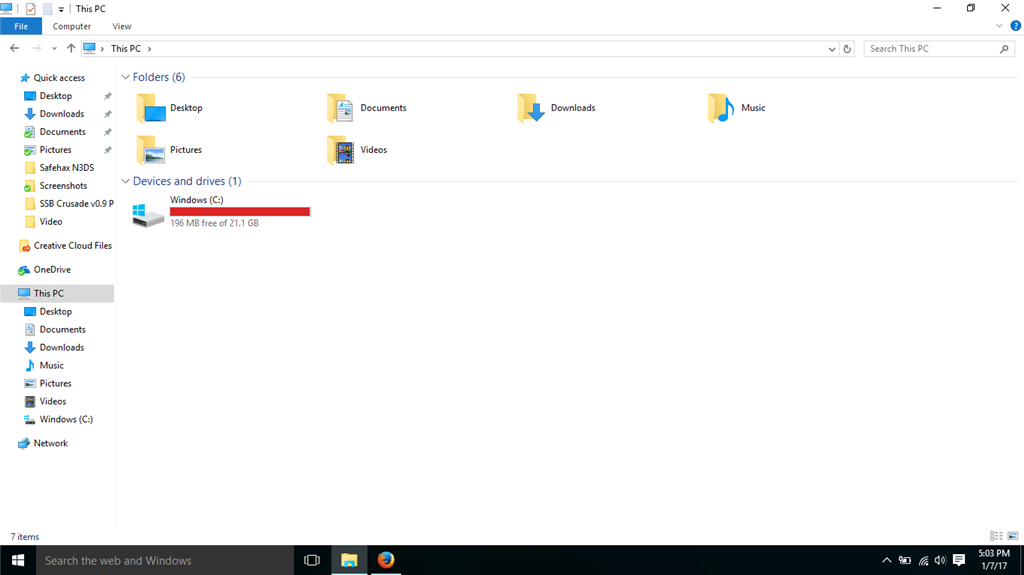Screen dimensions: 1024x575
Task: Click the 196 MB free of 21.1 GB text
Action: click(214, 223)
